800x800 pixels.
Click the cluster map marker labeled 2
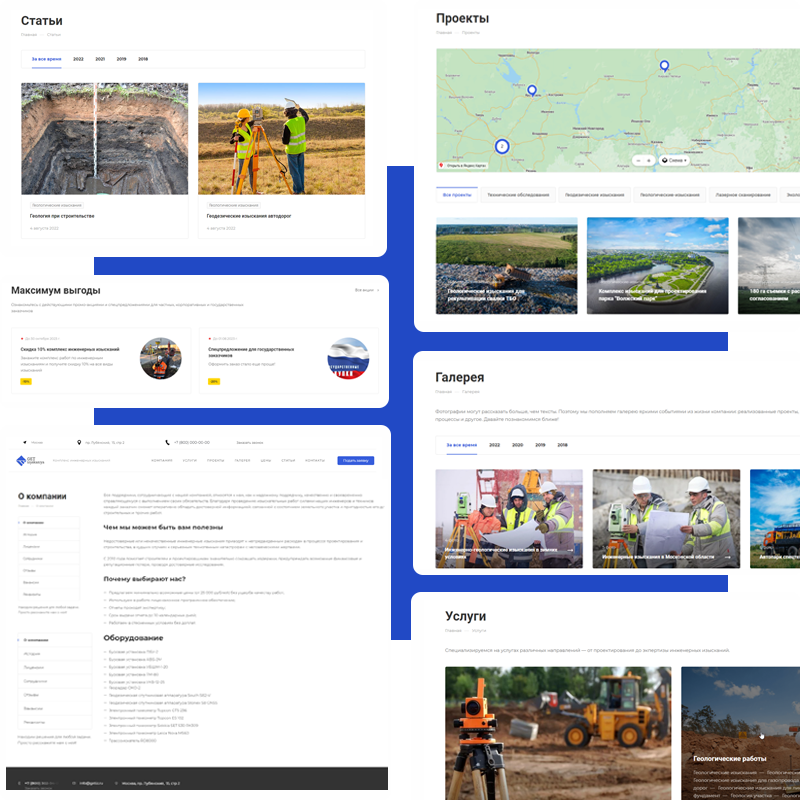click(x=502, y=146)
